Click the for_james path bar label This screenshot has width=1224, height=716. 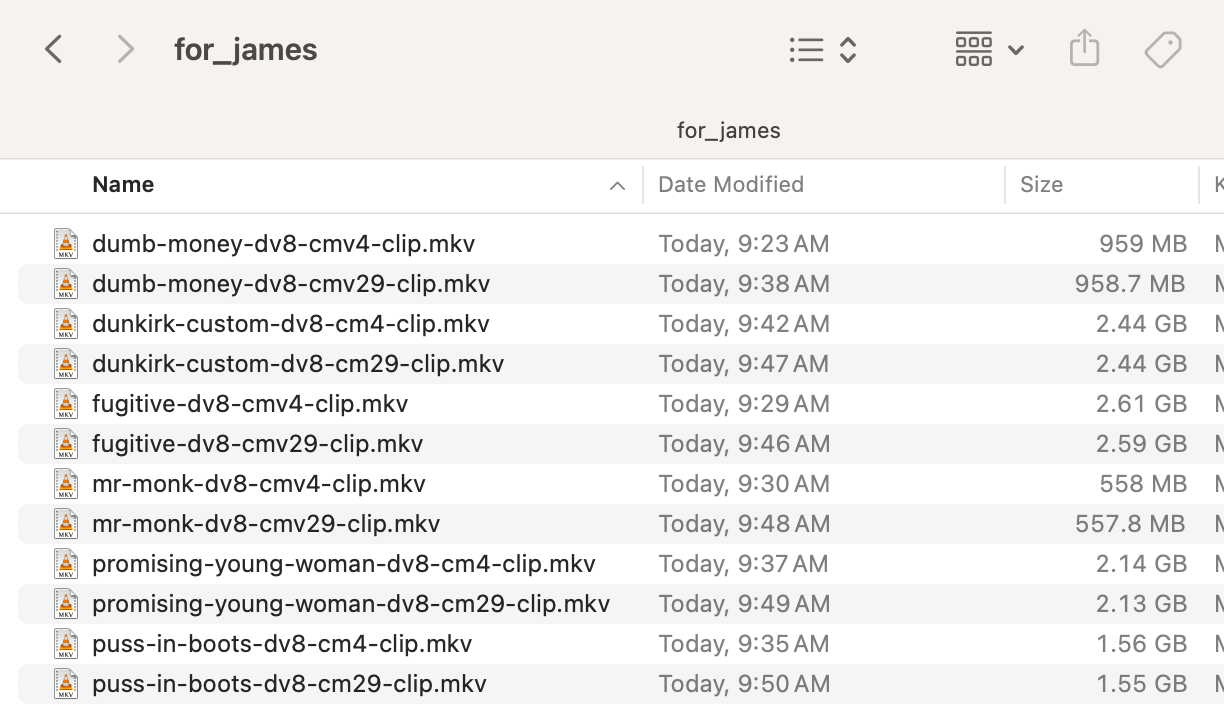(728, 130)
